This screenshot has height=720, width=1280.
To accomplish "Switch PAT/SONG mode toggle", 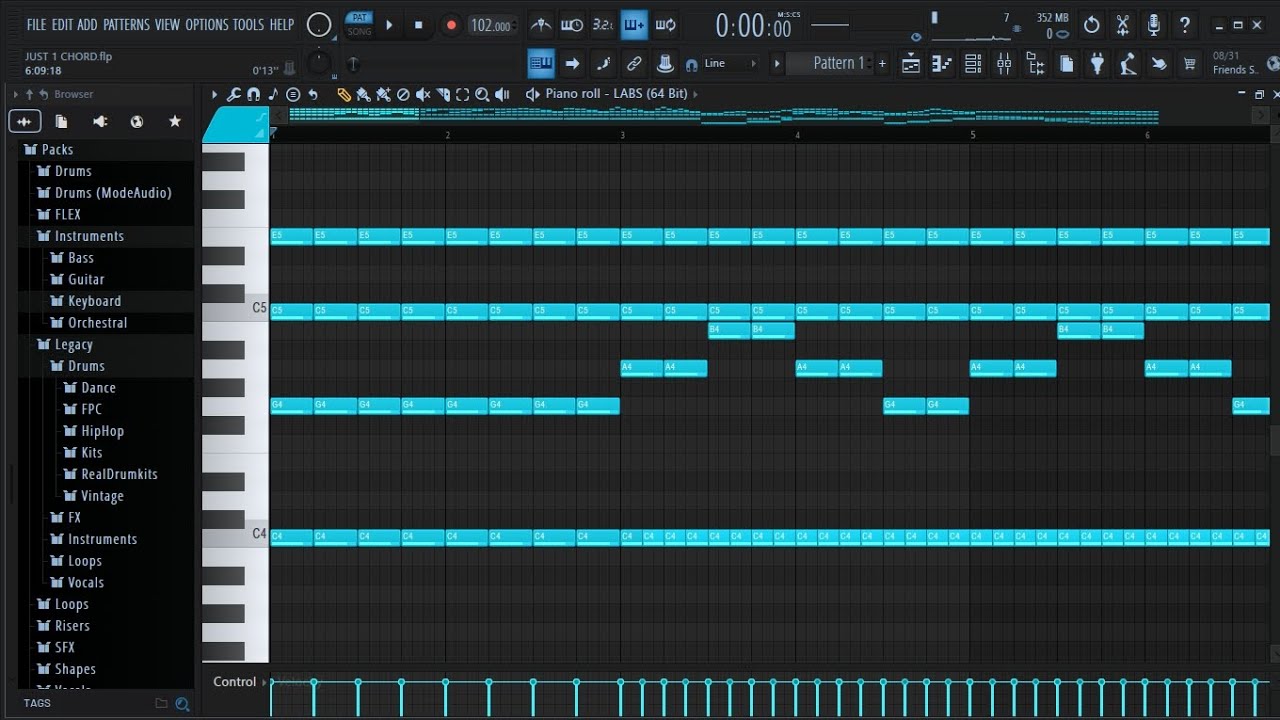I will click(x=359, y=25).
